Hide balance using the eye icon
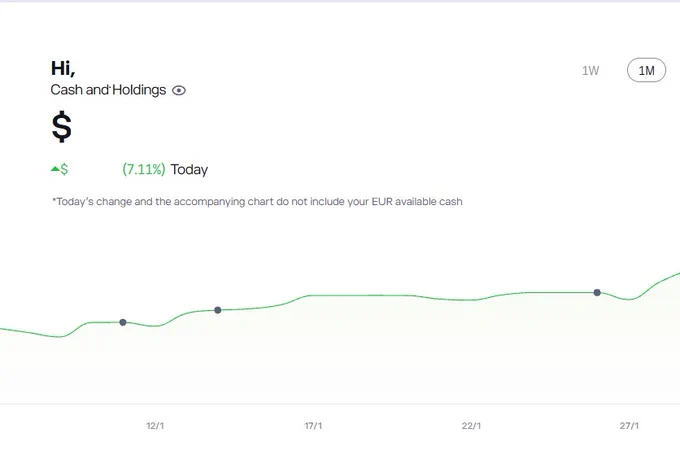This screenshot has width=680, height=468. (x=179, y=90)
